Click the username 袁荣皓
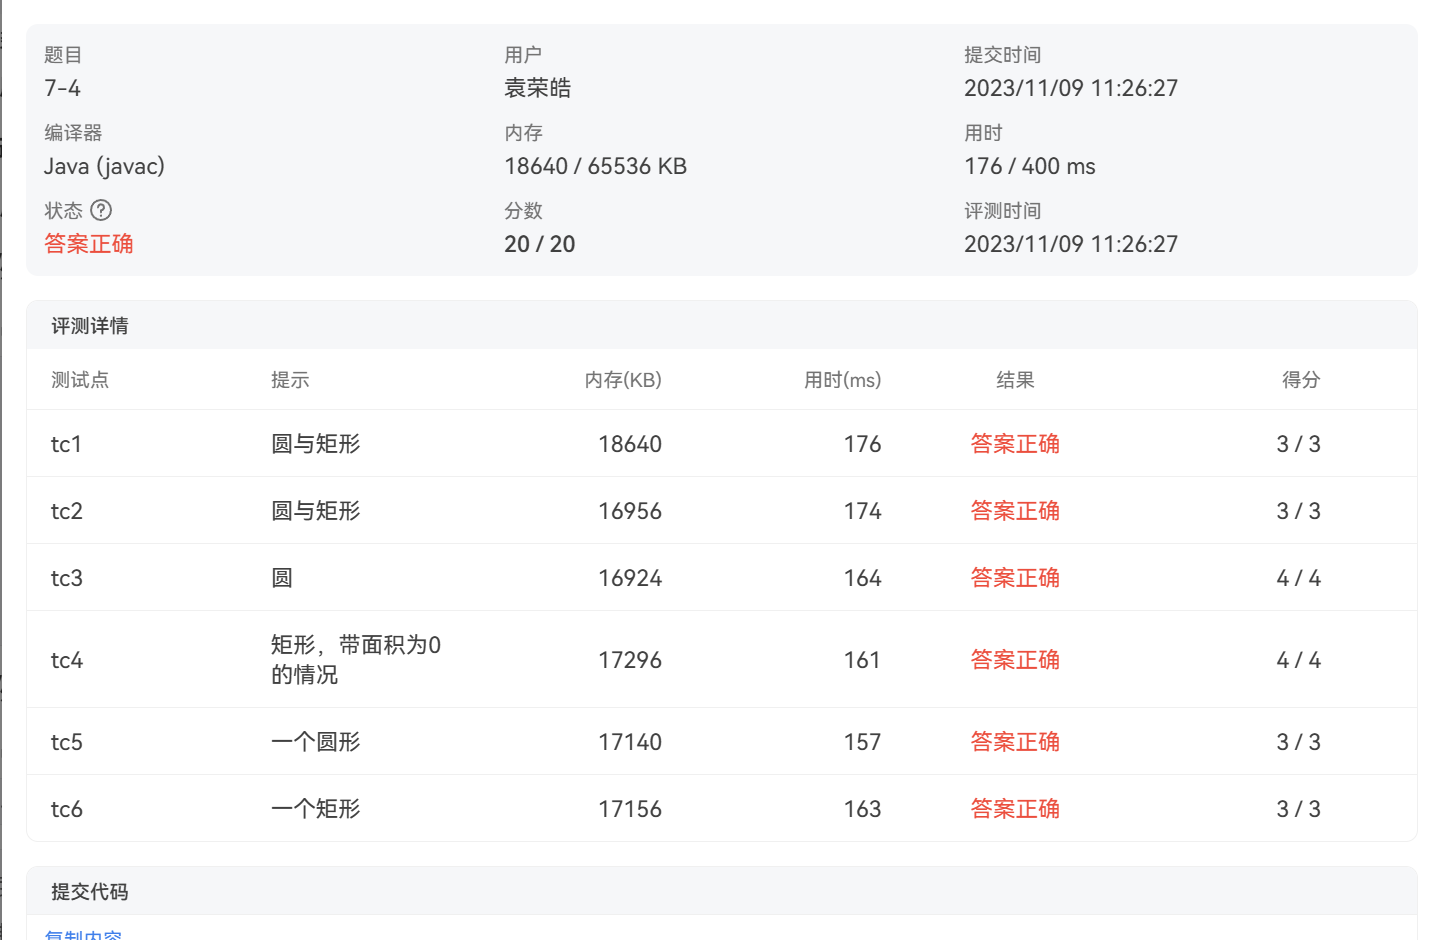Image resolution: width=1434 pixels, height=940 pixels. 537,88
